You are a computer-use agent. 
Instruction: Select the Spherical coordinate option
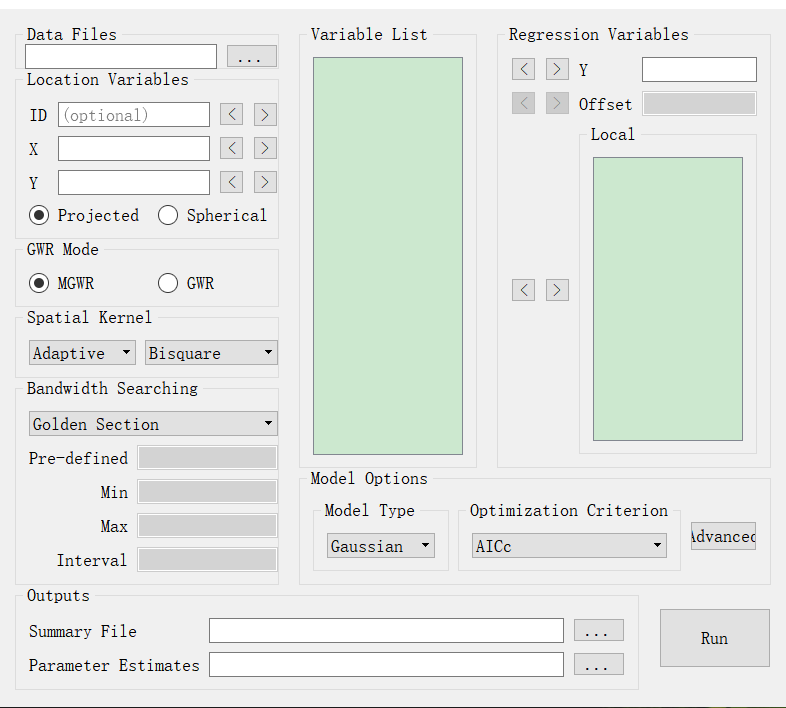[168, 215]
